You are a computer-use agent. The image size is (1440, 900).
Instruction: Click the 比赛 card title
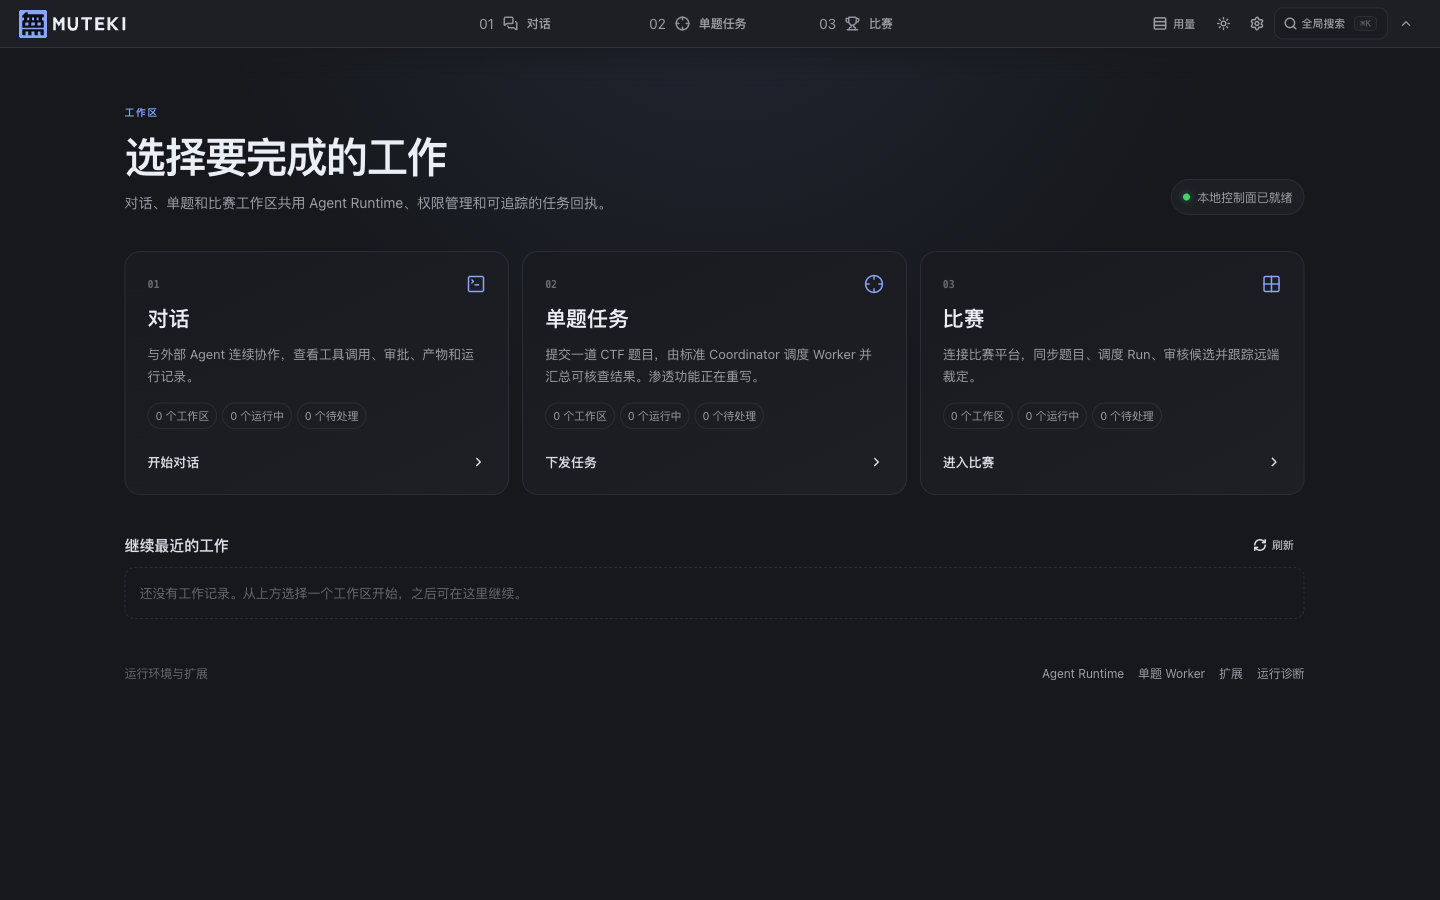click(x=964, y=319)
